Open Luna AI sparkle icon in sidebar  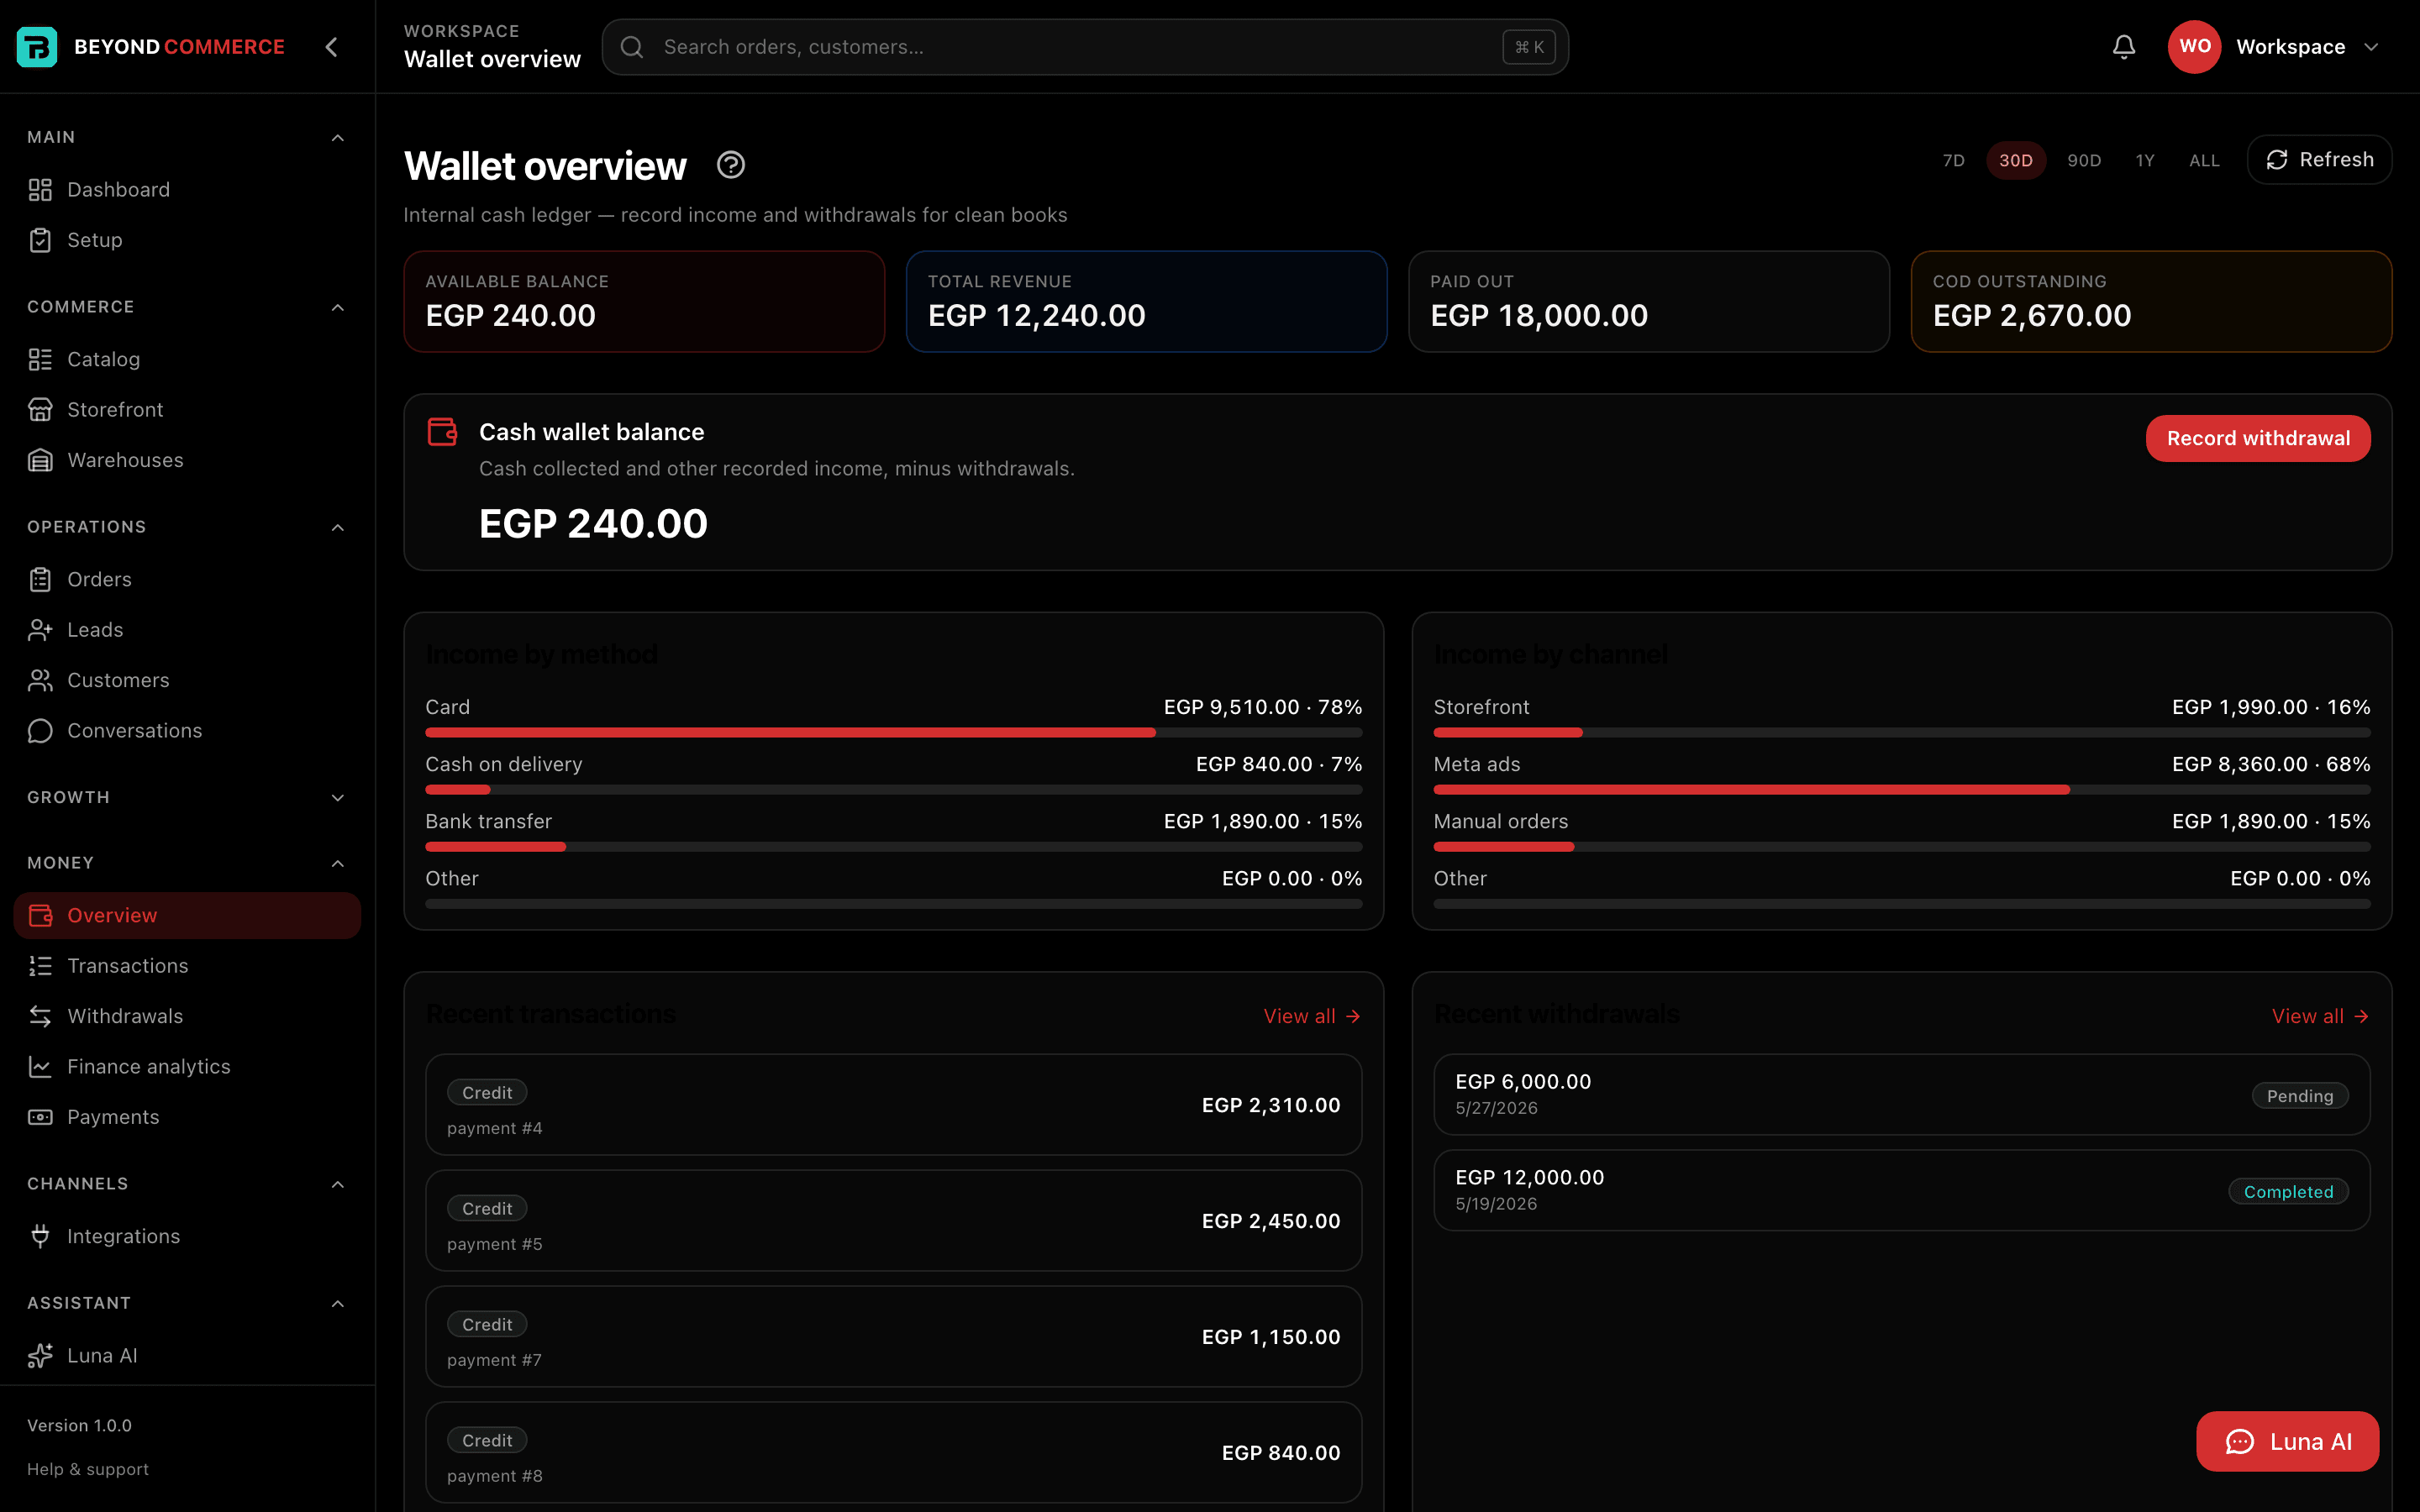pos(40,1356)
